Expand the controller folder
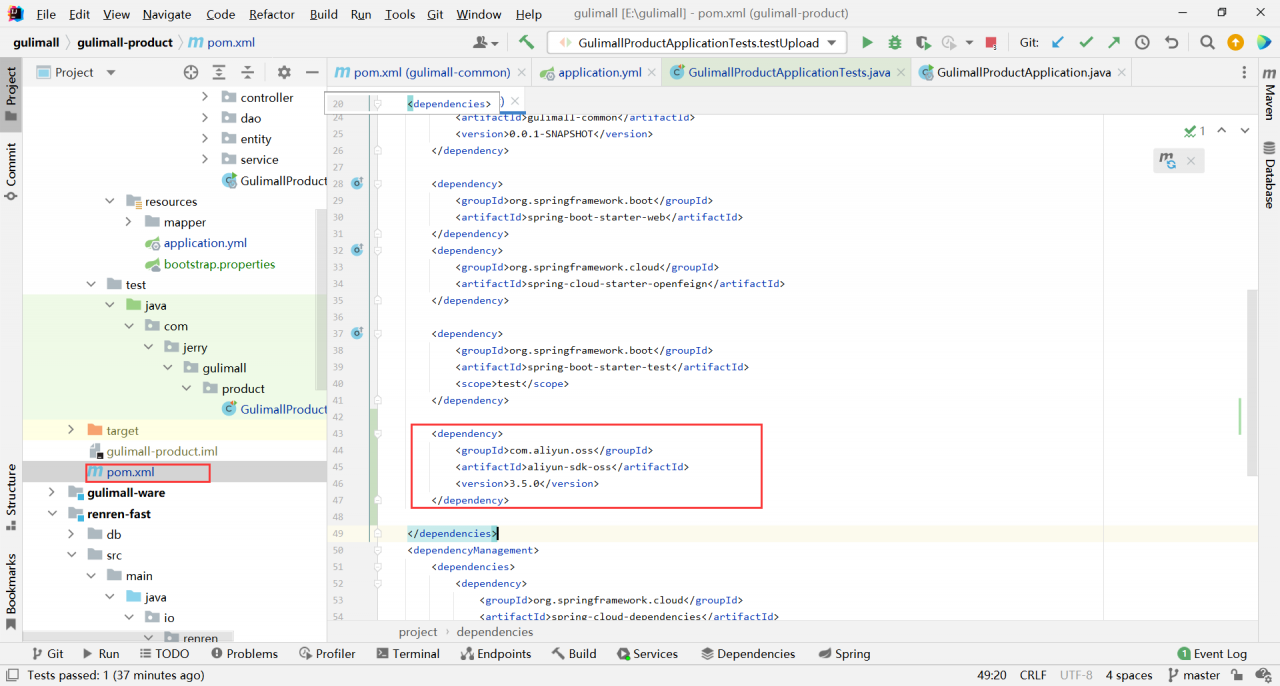1280x686 pixels. pos(205,97)
